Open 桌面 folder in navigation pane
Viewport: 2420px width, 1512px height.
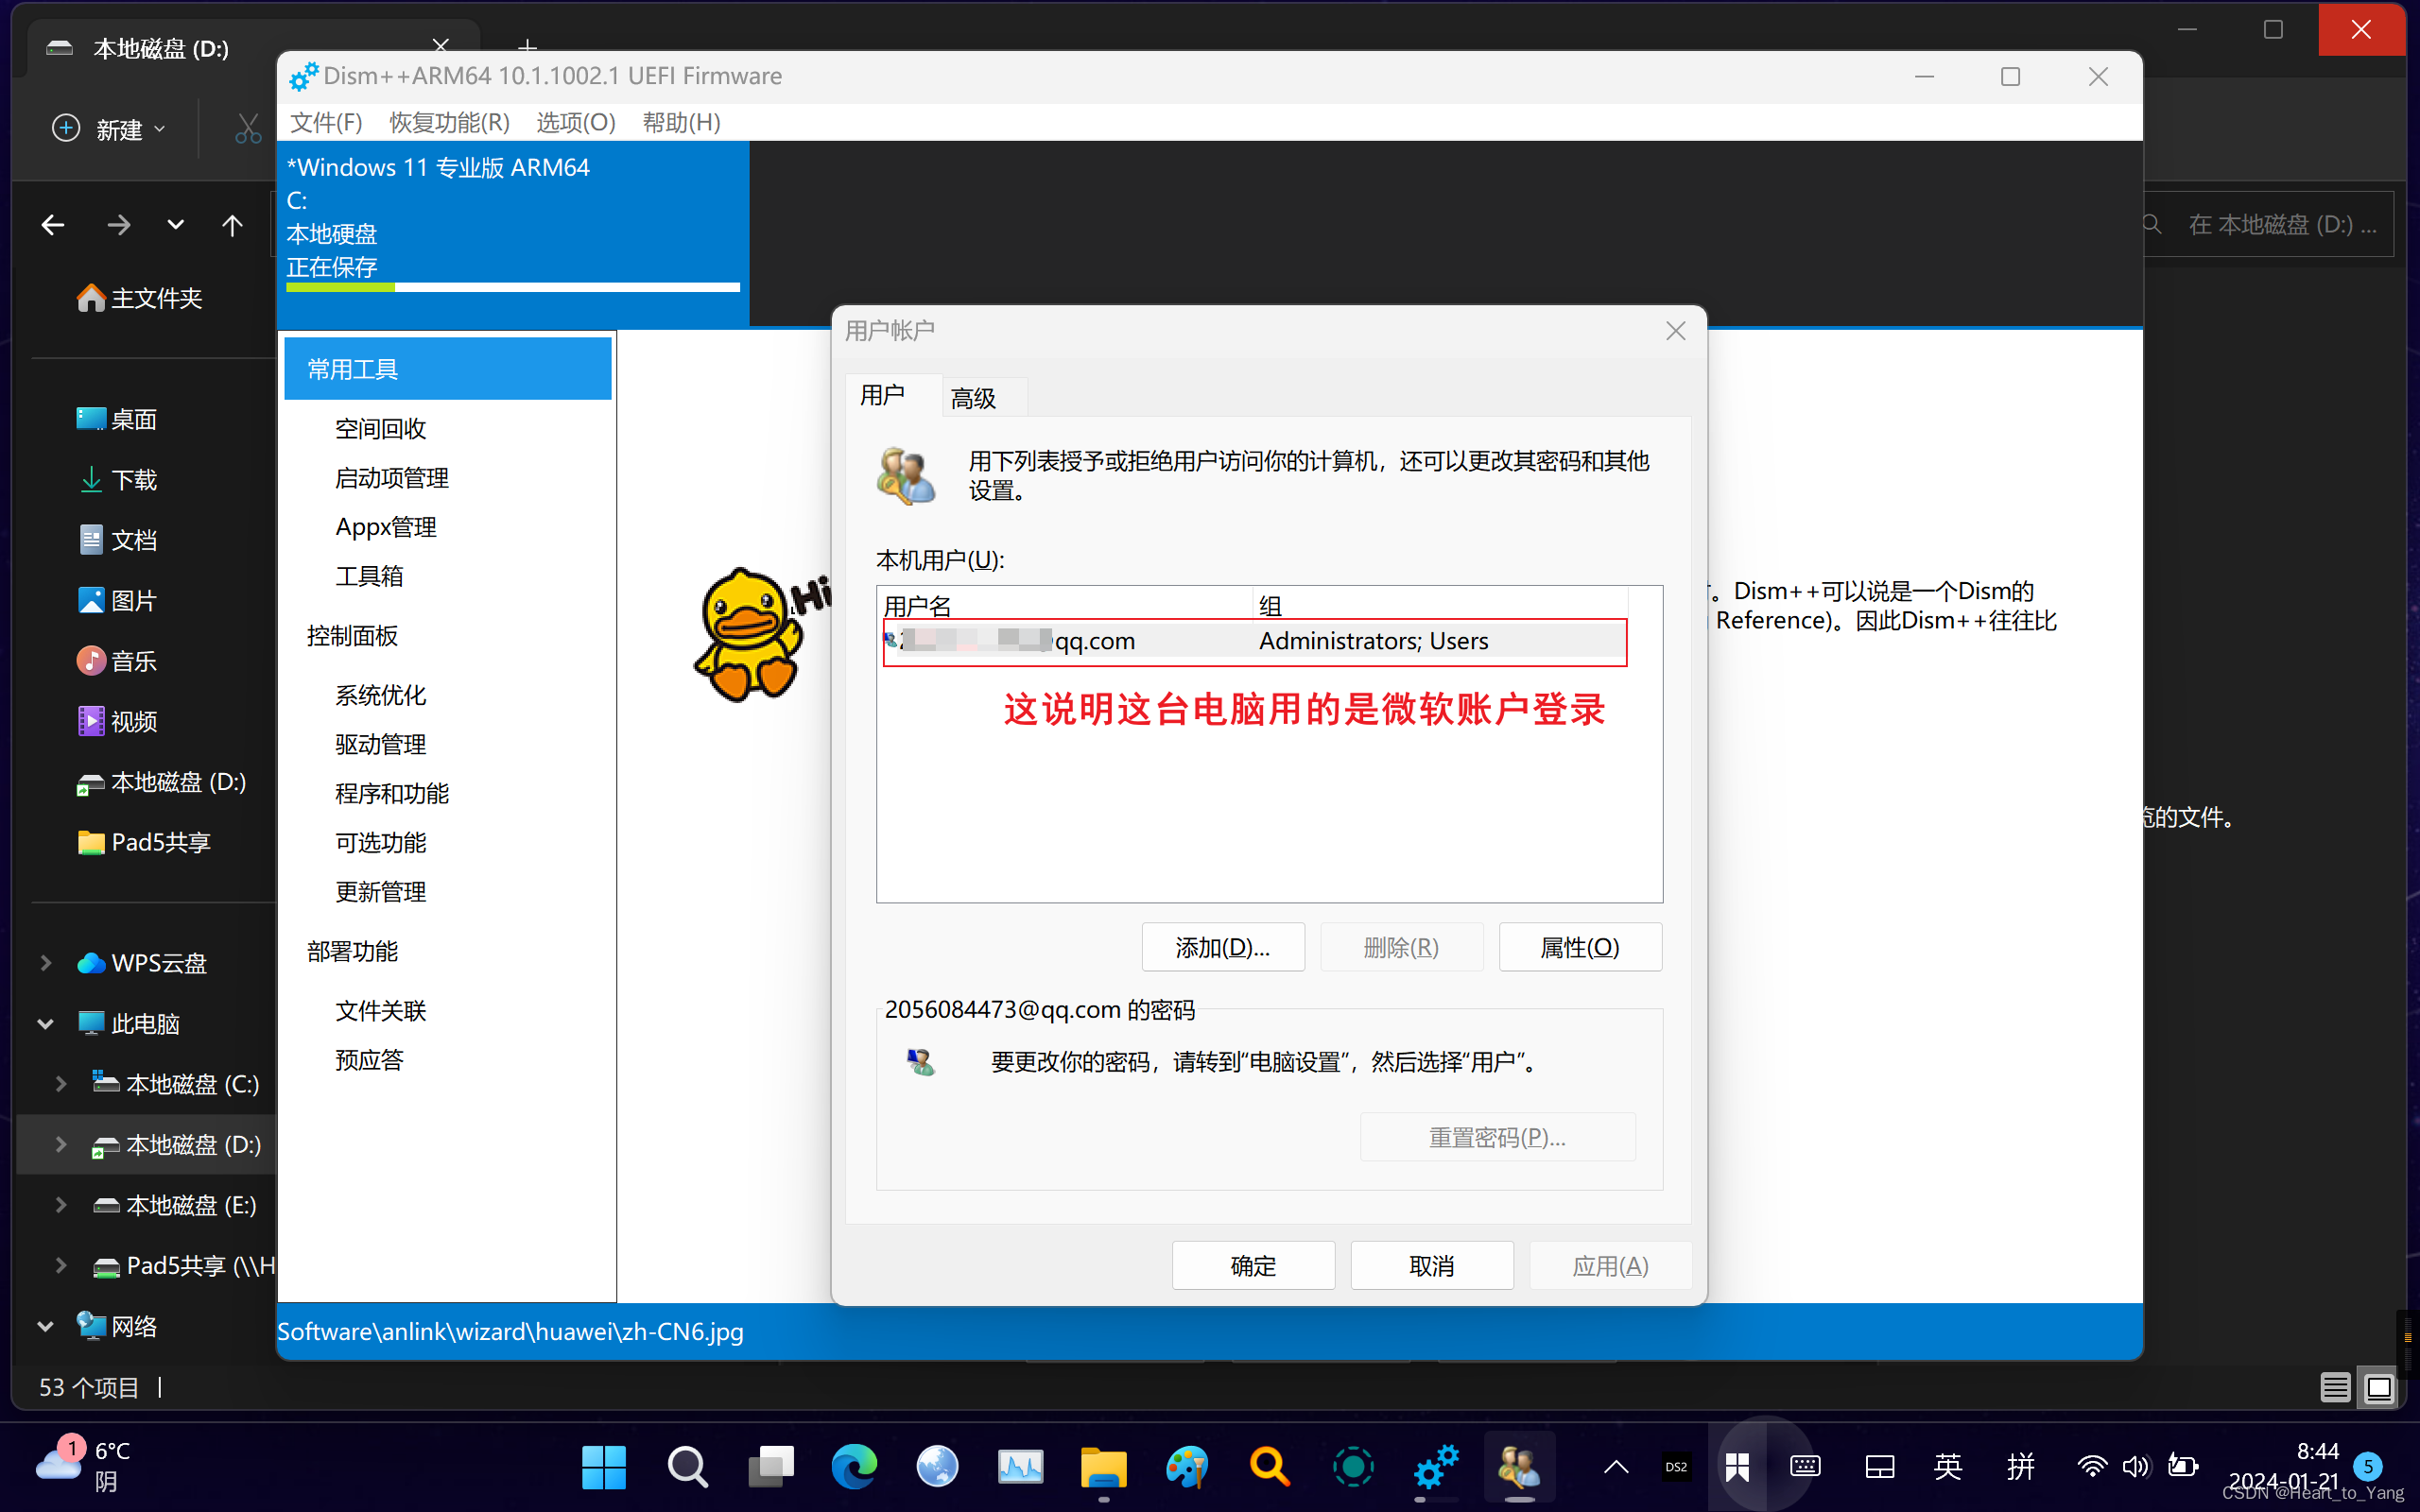[x=117, y=419]
